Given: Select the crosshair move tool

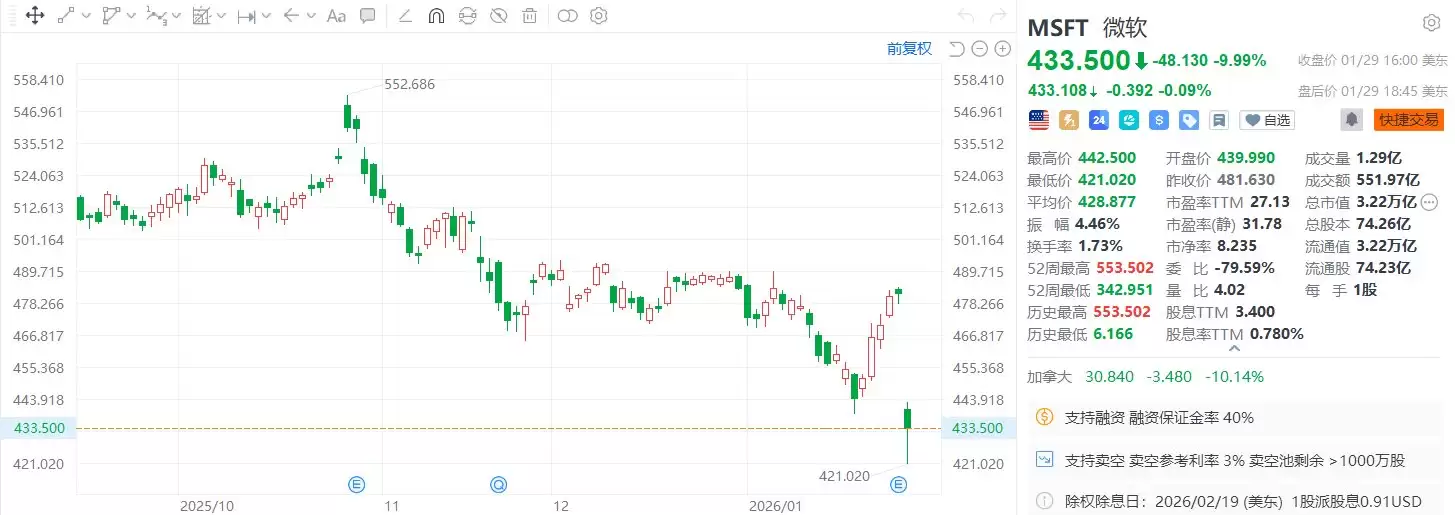Looking at the screenshot, I should pos(34,16).
